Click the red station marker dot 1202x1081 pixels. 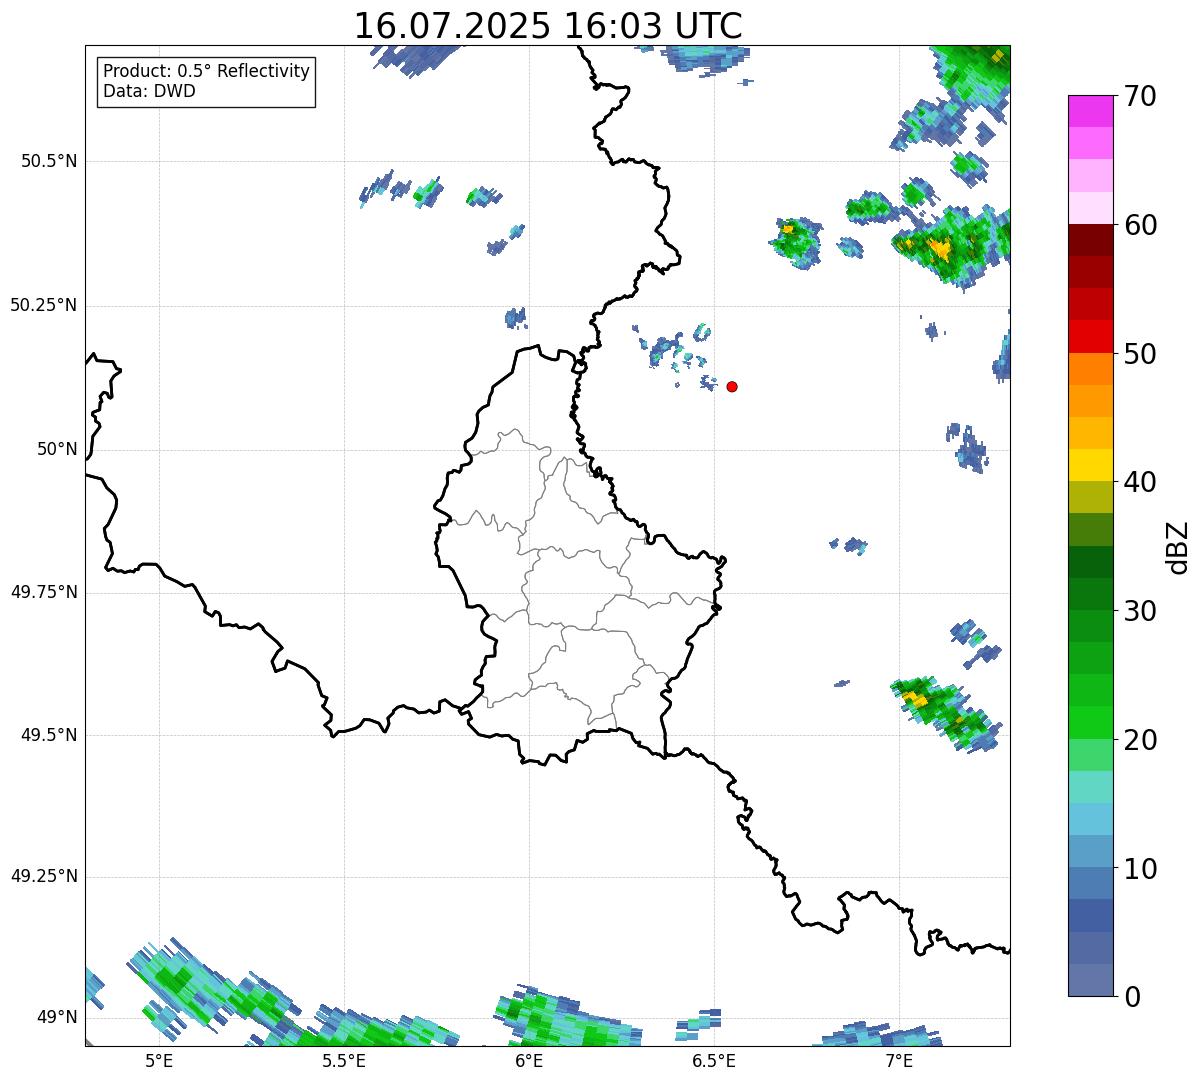(x=732, y=386)
